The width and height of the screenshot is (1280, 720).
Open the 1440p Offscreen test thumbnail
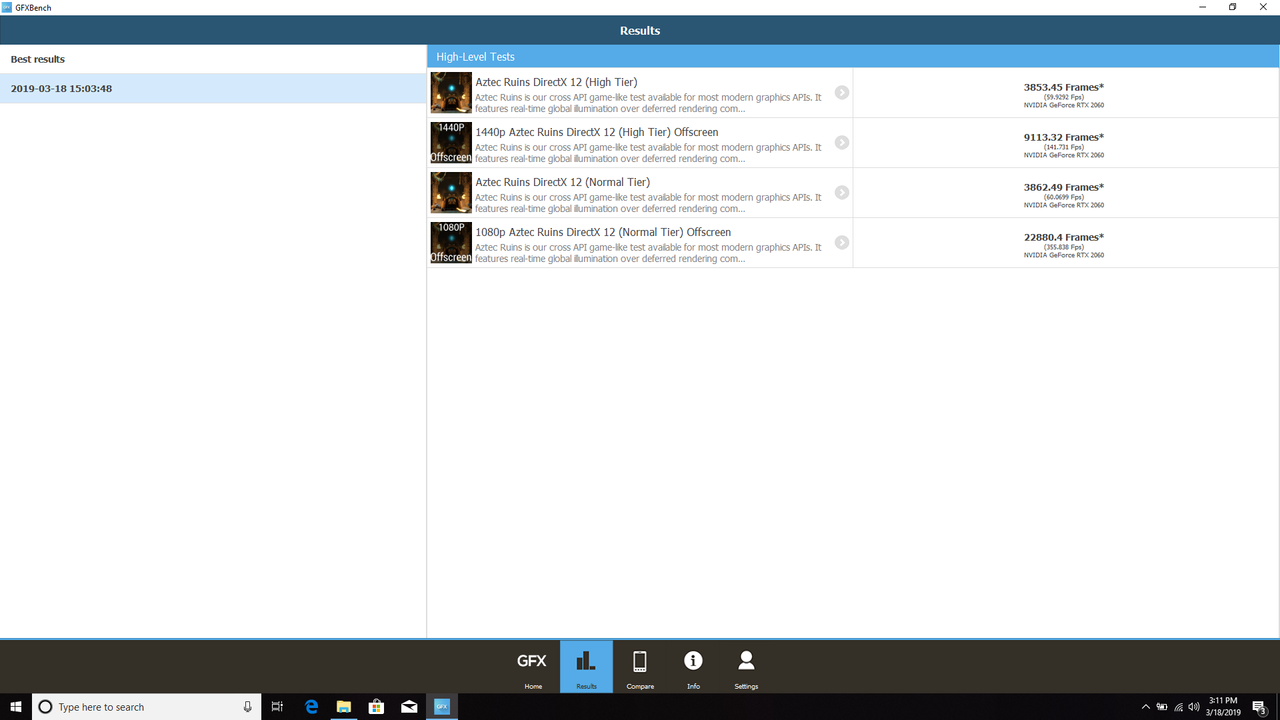click(451, 143)
